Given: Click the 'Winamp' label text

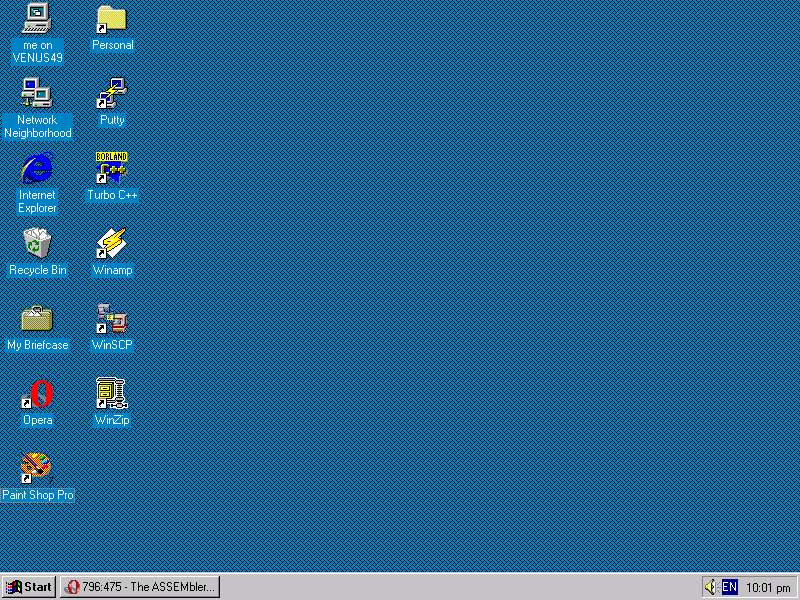Looking at the screenshot, I should click(112, 270).
